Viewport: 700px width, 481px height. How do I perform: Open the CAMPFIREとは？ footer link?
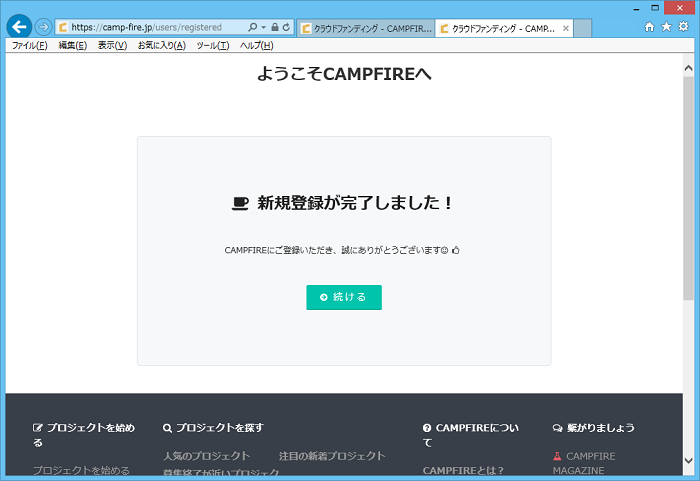click(463, 471)
